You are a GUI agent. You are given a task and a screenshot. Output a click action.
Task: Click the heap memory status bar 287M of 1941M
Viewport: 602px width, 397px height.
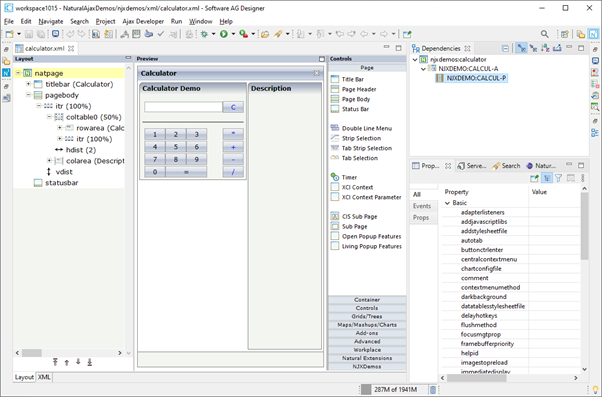[x=395, y=390]
